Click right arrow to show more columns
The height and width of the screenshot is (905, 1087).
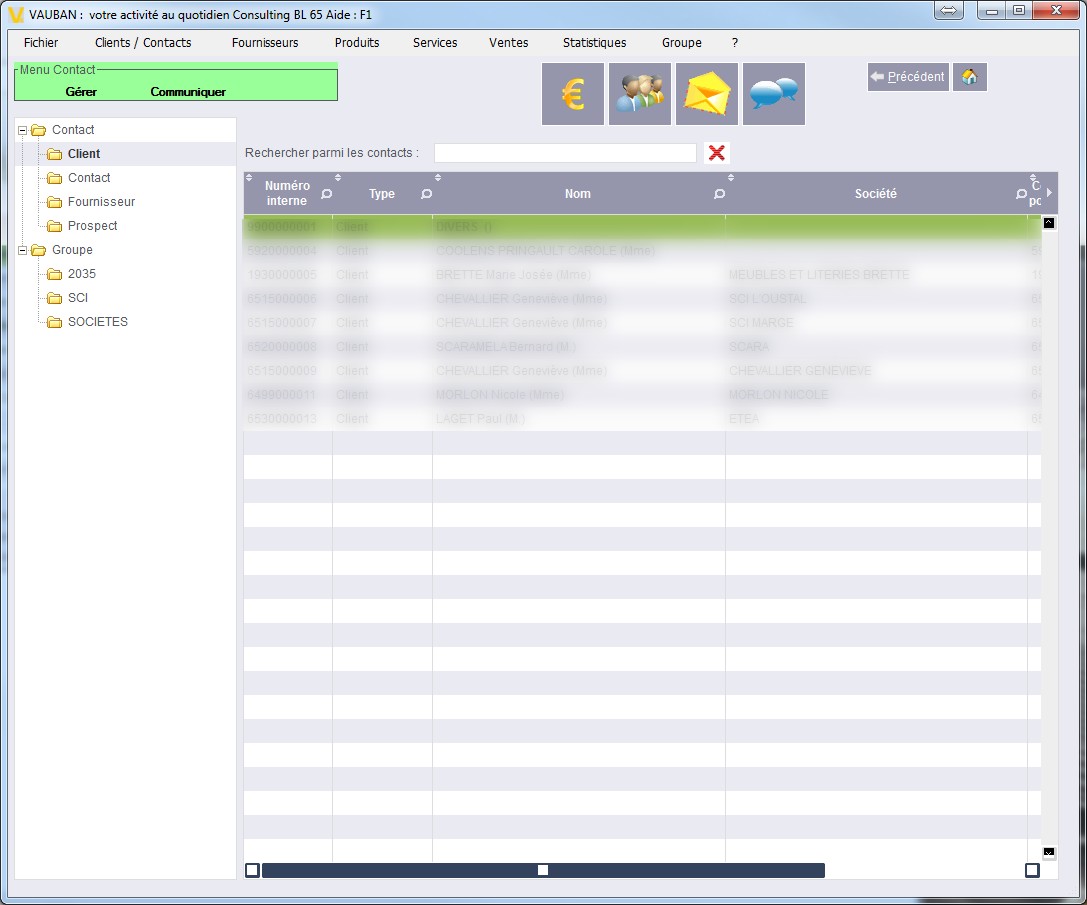pyautogui.click(x=1049, y=192)
